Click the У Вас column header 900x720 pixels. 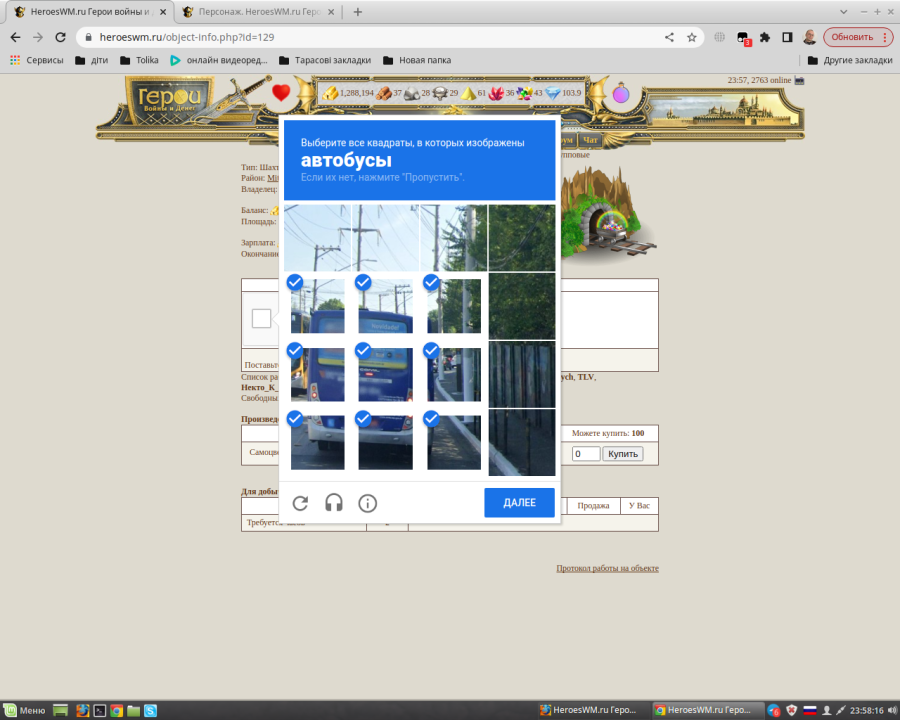click(639, 505)
